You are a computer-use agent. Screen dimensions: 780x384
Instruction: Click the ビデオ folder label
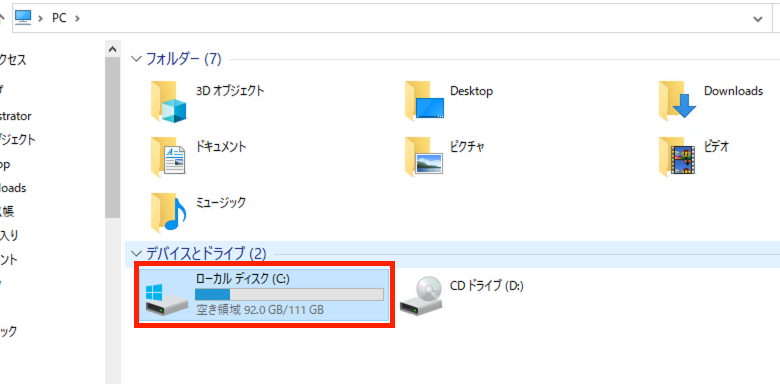coord(717,146)
